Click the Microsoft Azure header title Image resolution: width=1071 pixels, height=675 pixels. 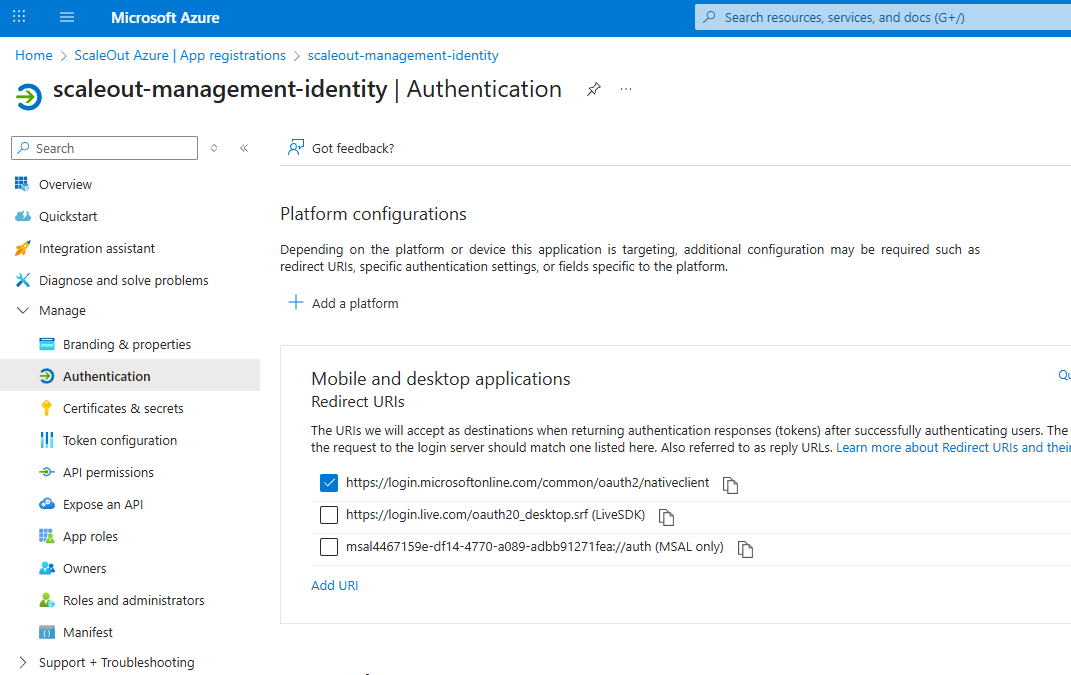[165, 18]
